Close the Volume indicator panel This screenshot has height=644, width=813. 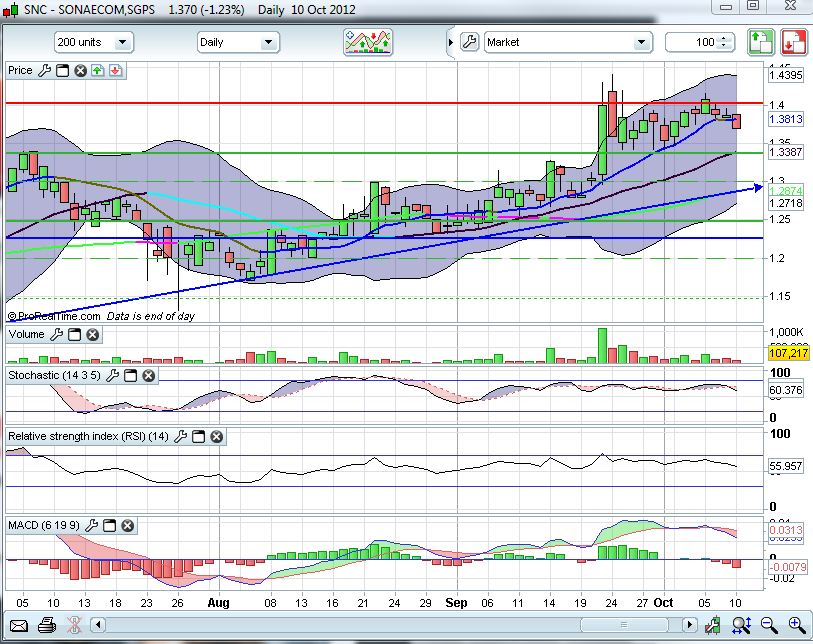[92, 335]
